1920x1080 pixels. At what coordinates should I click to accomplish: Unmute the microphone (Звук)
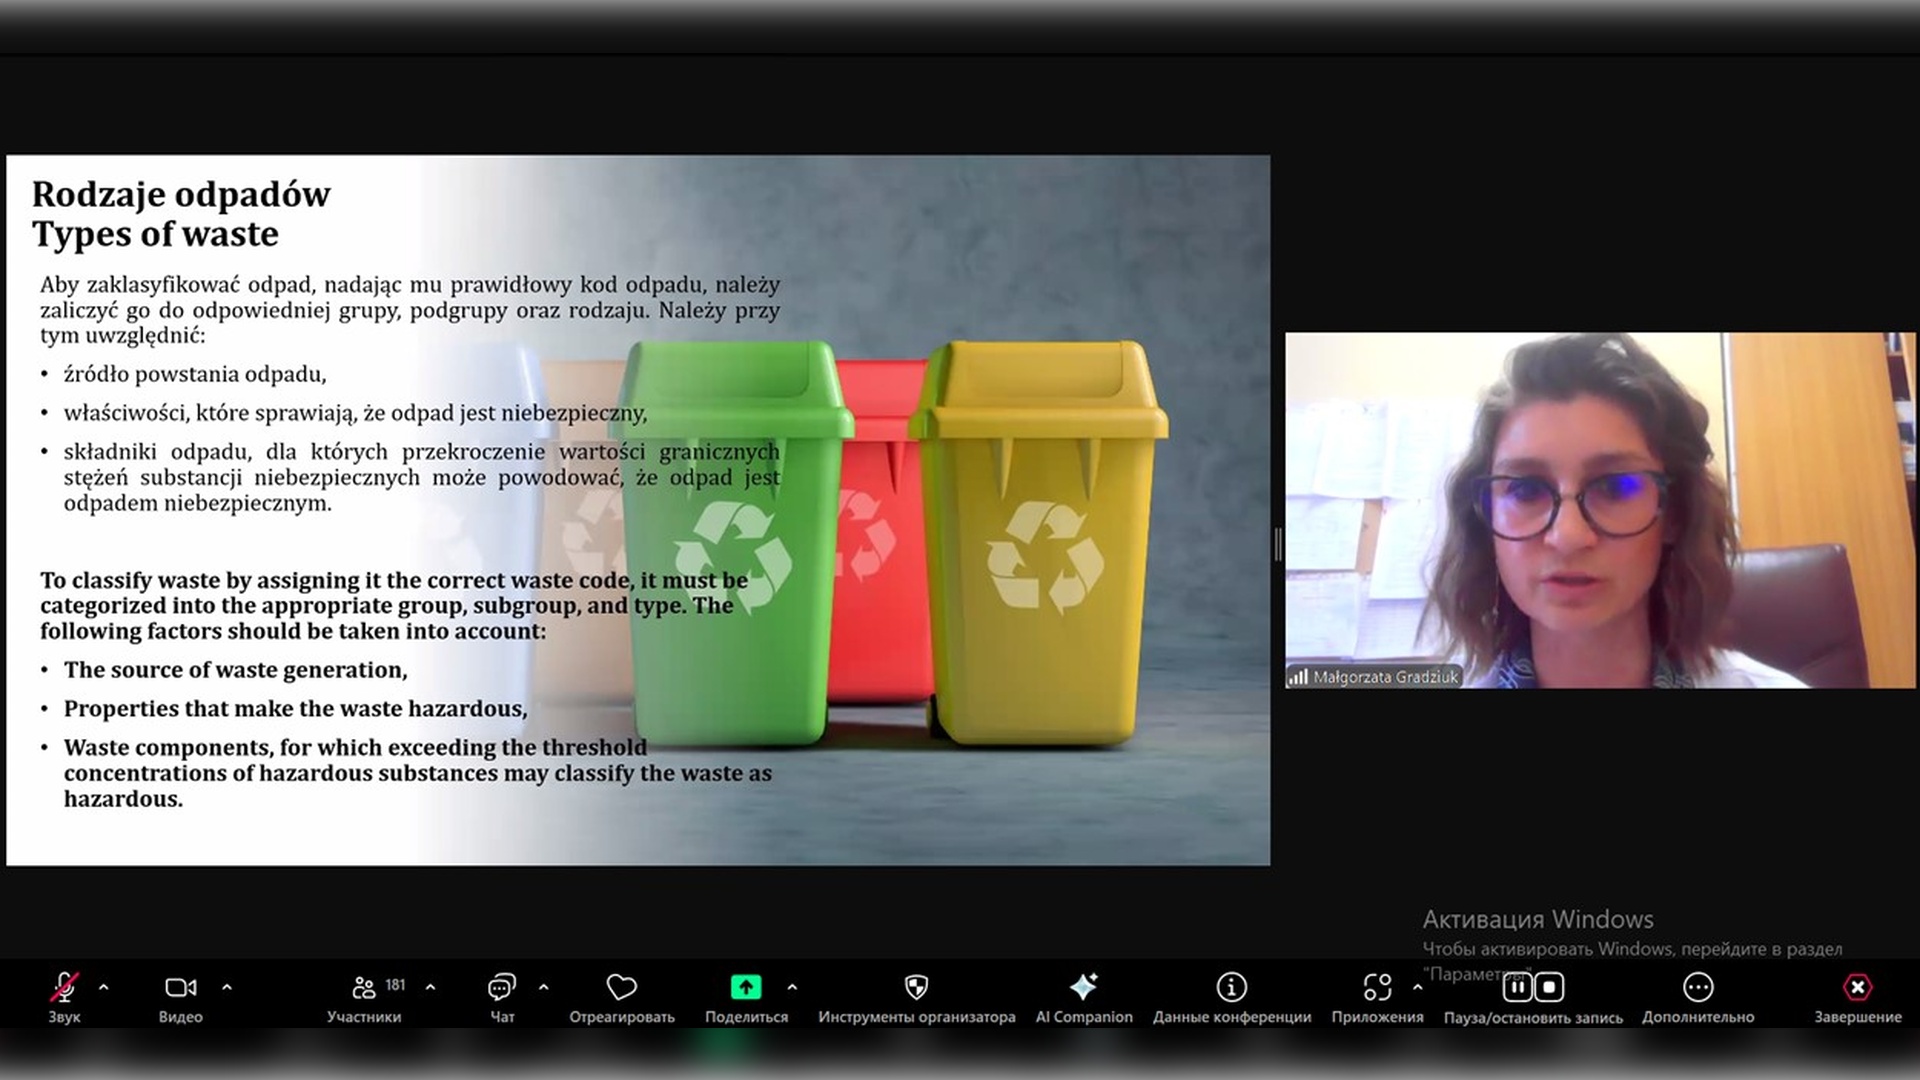pos(64,988)
